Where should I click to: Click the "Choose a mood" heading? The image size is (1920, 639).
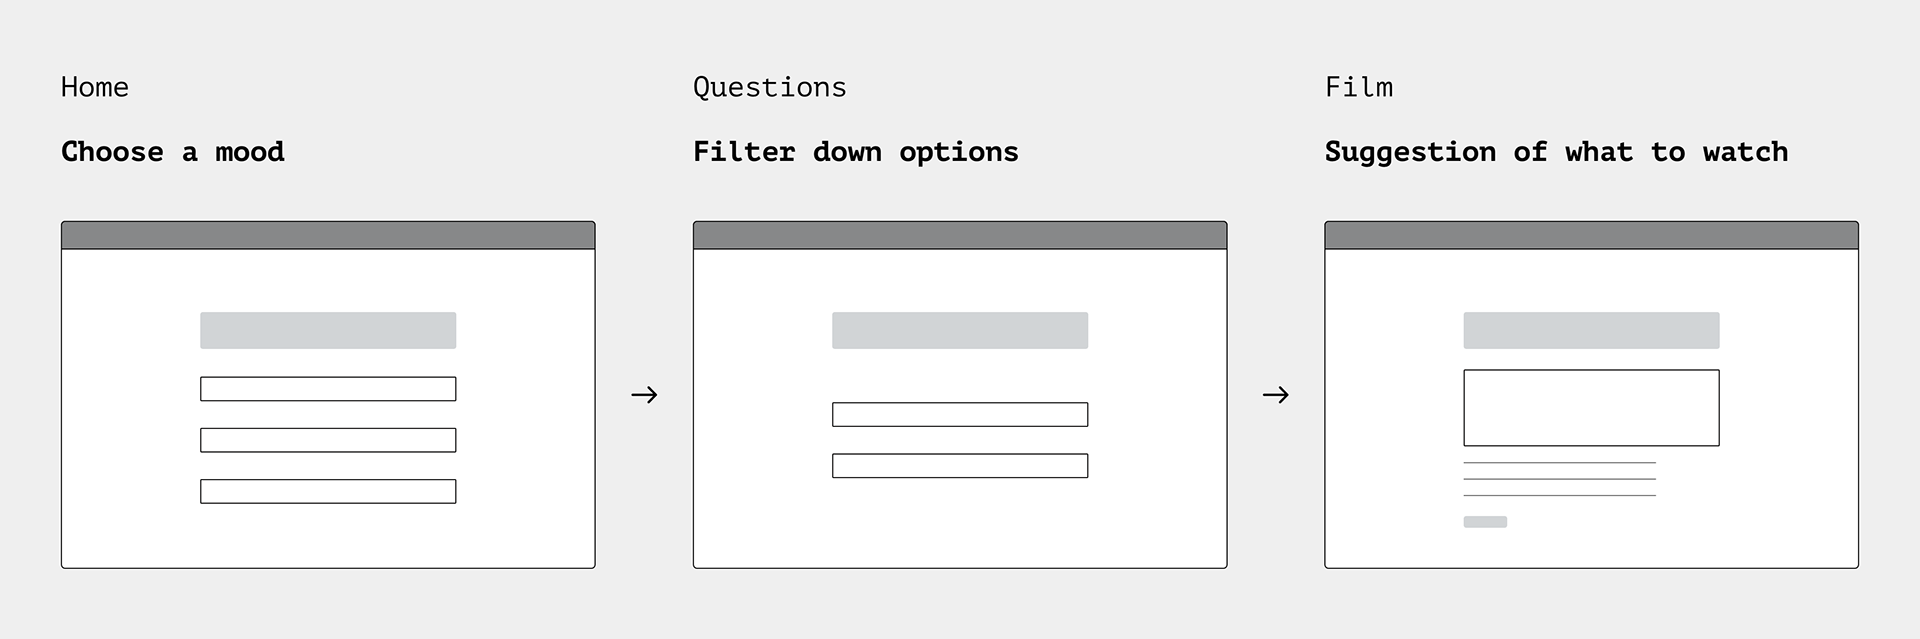(x=173, y=152)
